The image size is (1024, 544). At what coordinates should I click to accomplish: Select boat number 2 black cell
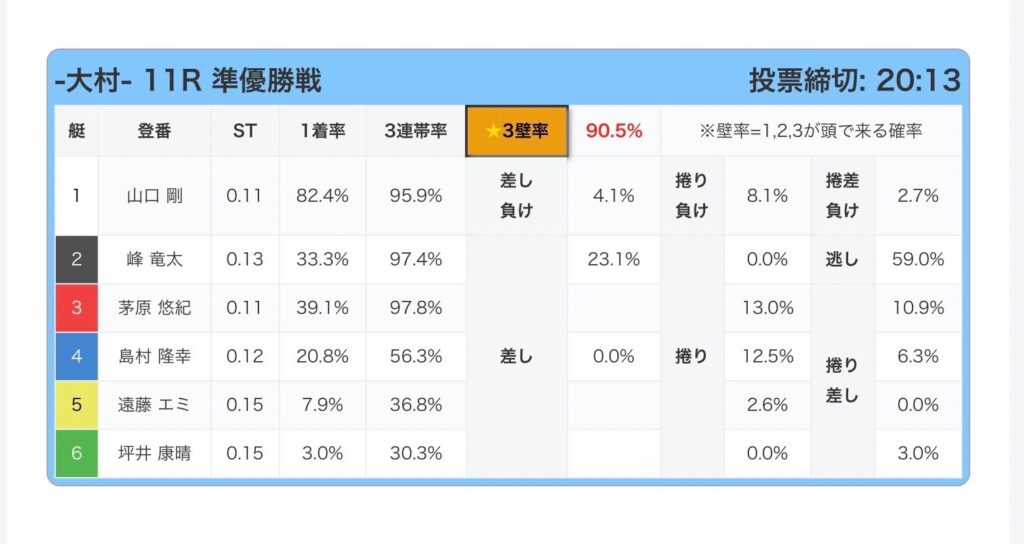(x=76, y=259)
